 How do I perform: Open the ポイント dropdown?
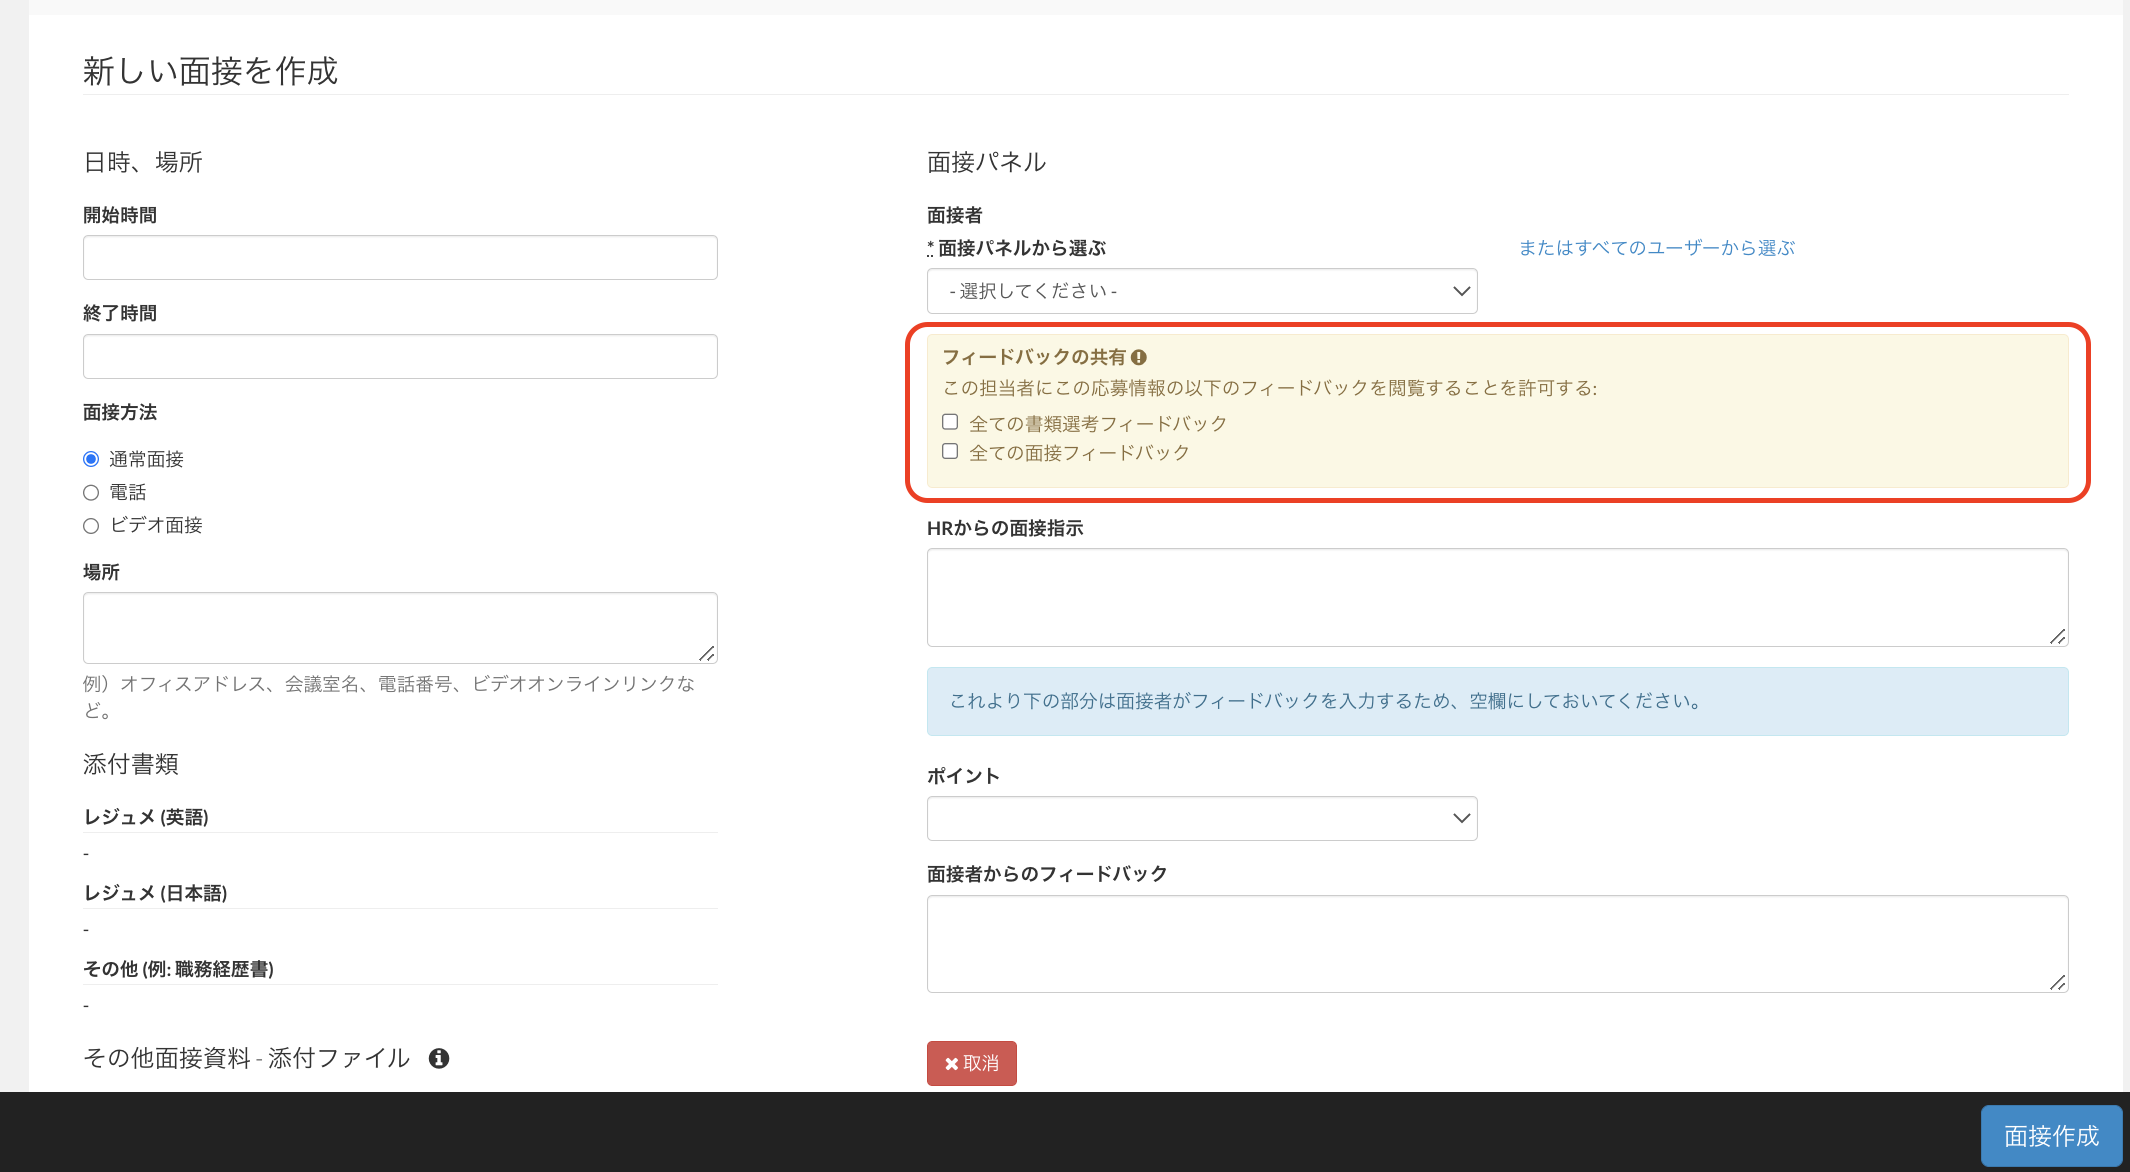1200,817
